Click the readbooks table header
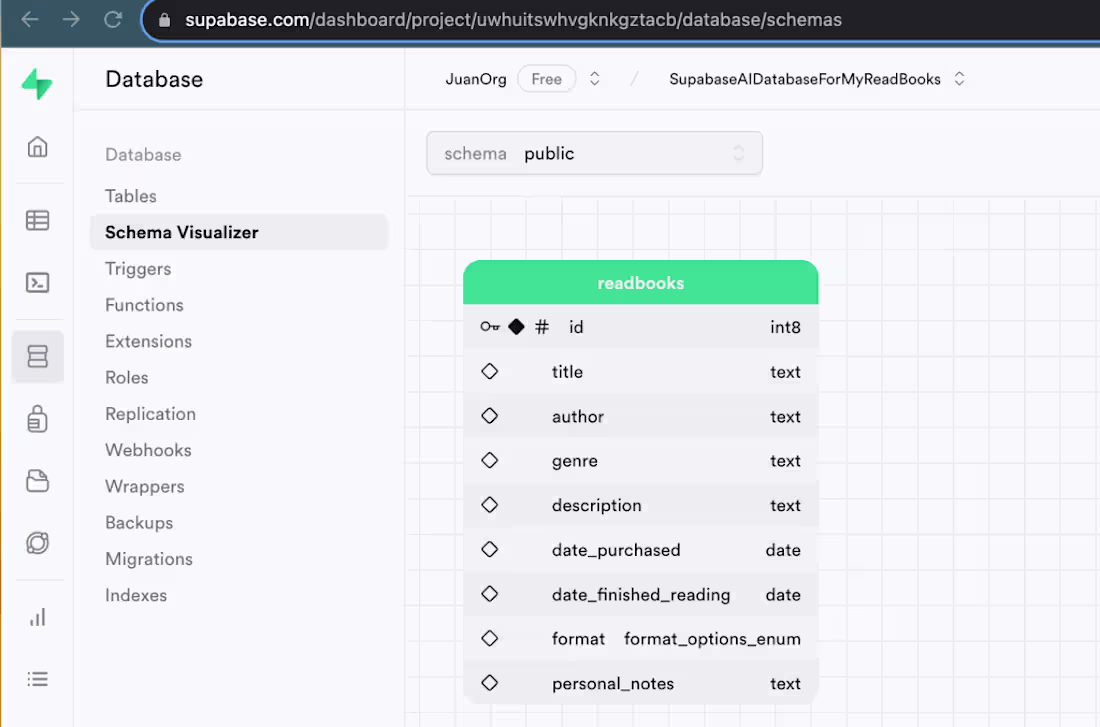Viewport: 1100px width, 727px height. pyautogui.click(x=640, y=283)
